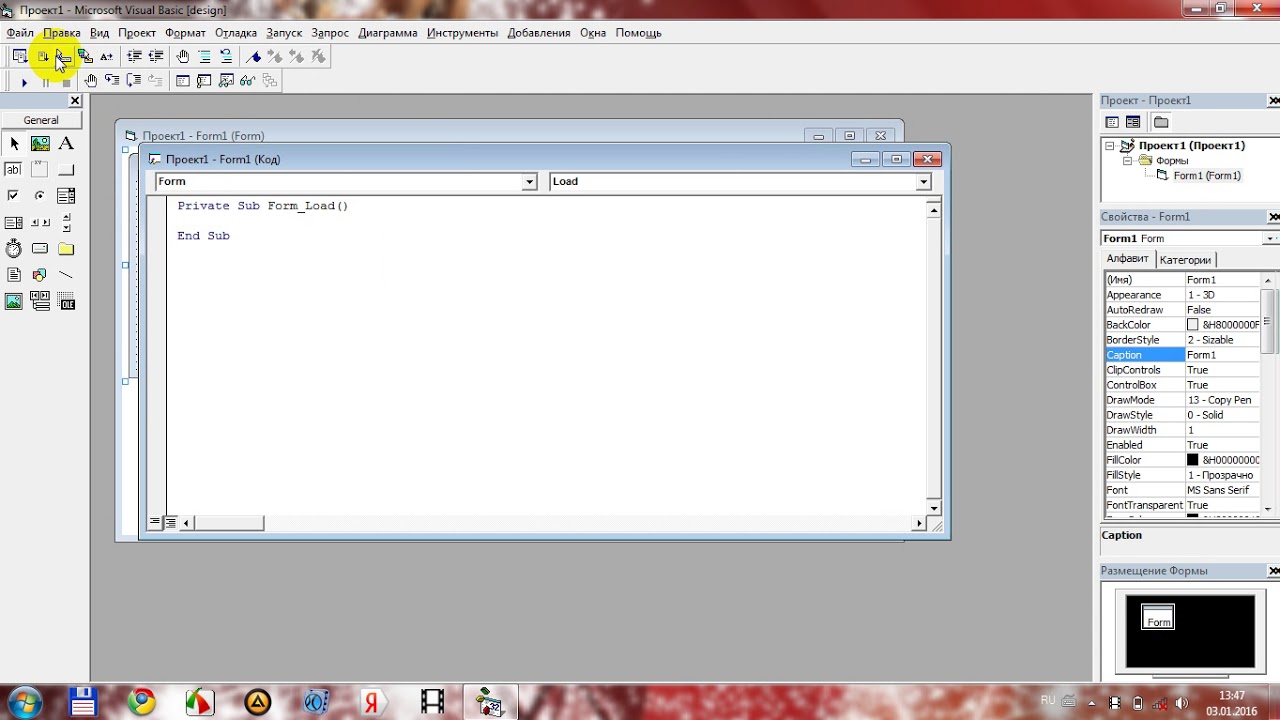Viewport: 1280px width, 720px height.
Task: Select the FileListBox control tool
Action: coord(14,274)
